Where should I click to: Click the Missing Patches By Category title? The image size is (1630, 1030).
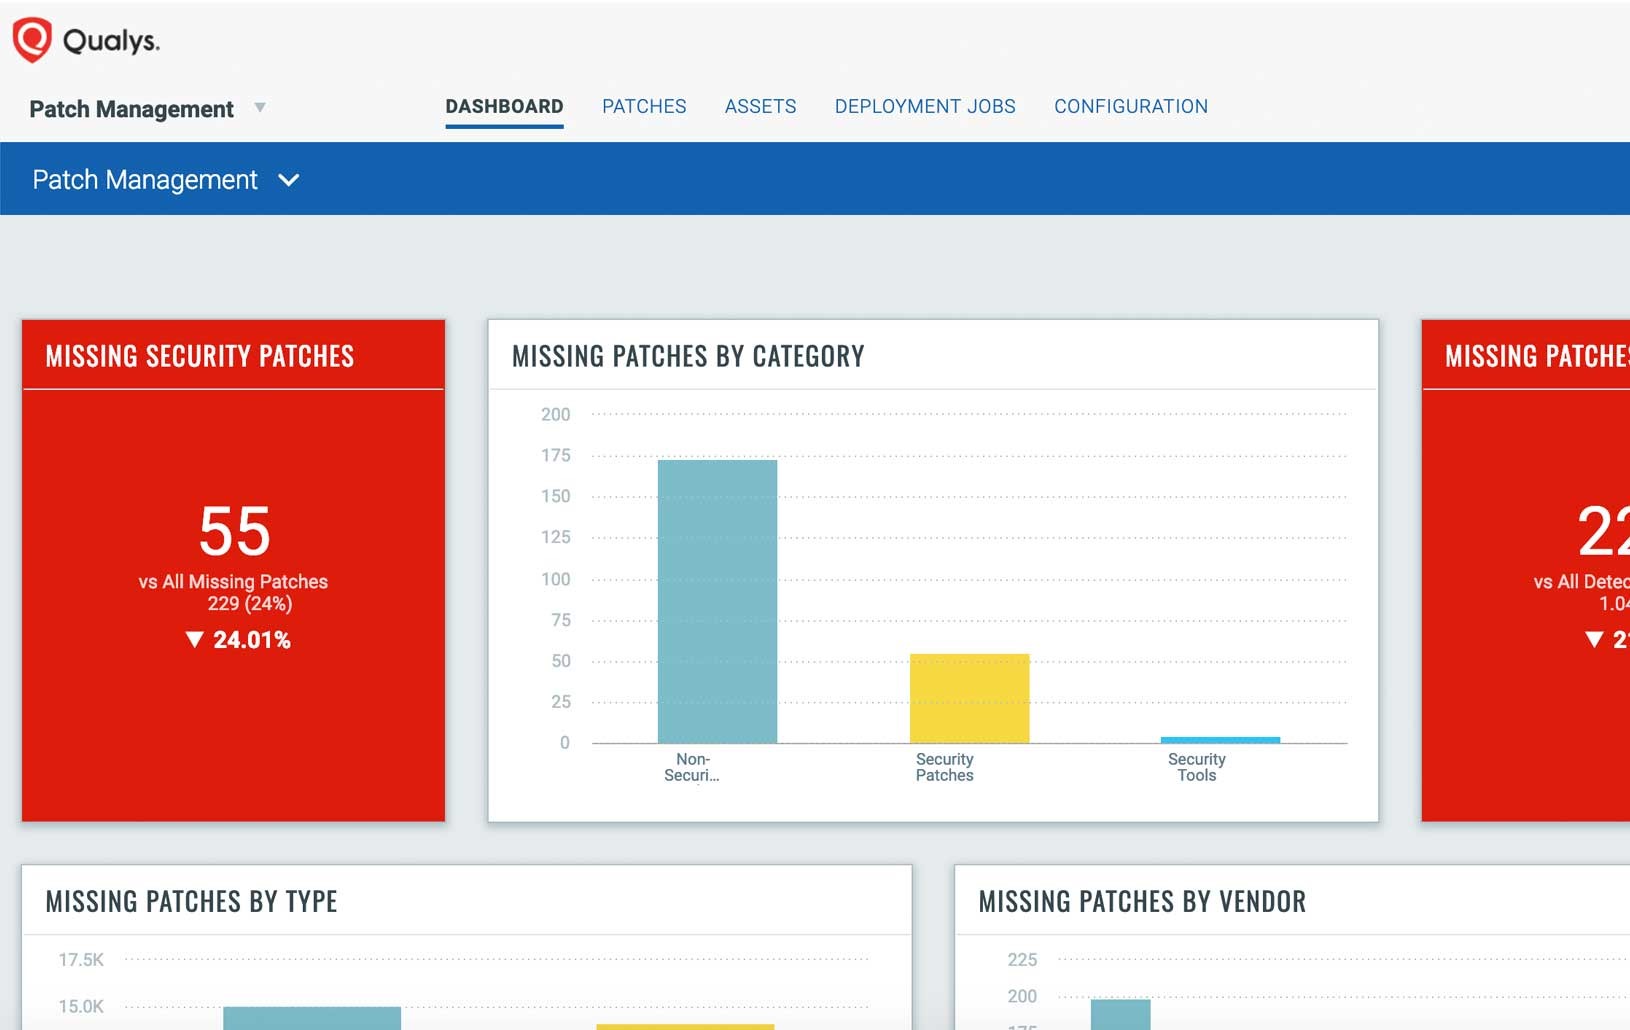click(688, 356)
